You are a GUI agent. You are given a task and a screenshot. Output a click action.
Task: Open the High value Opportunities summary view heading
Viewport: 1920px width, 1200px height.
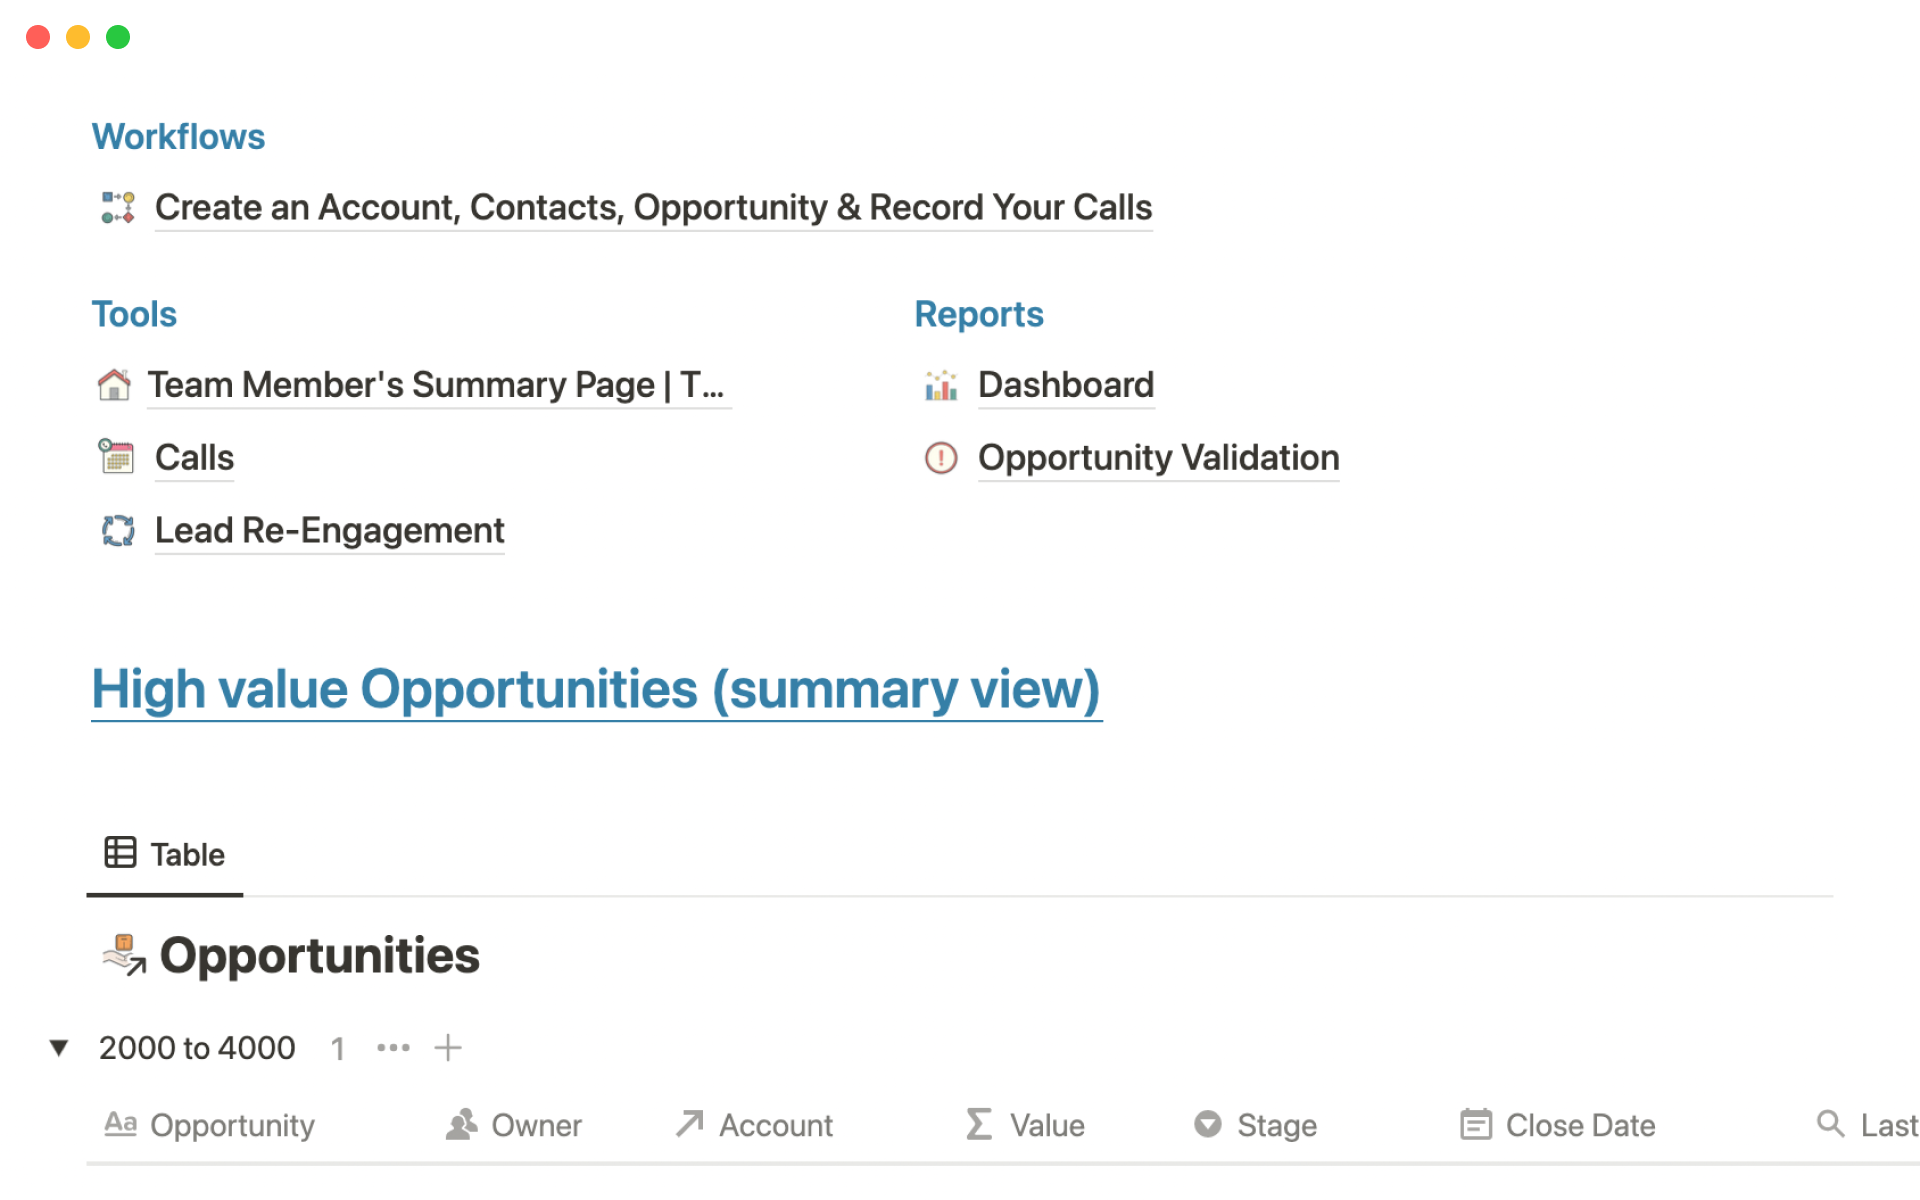point(596,689)
